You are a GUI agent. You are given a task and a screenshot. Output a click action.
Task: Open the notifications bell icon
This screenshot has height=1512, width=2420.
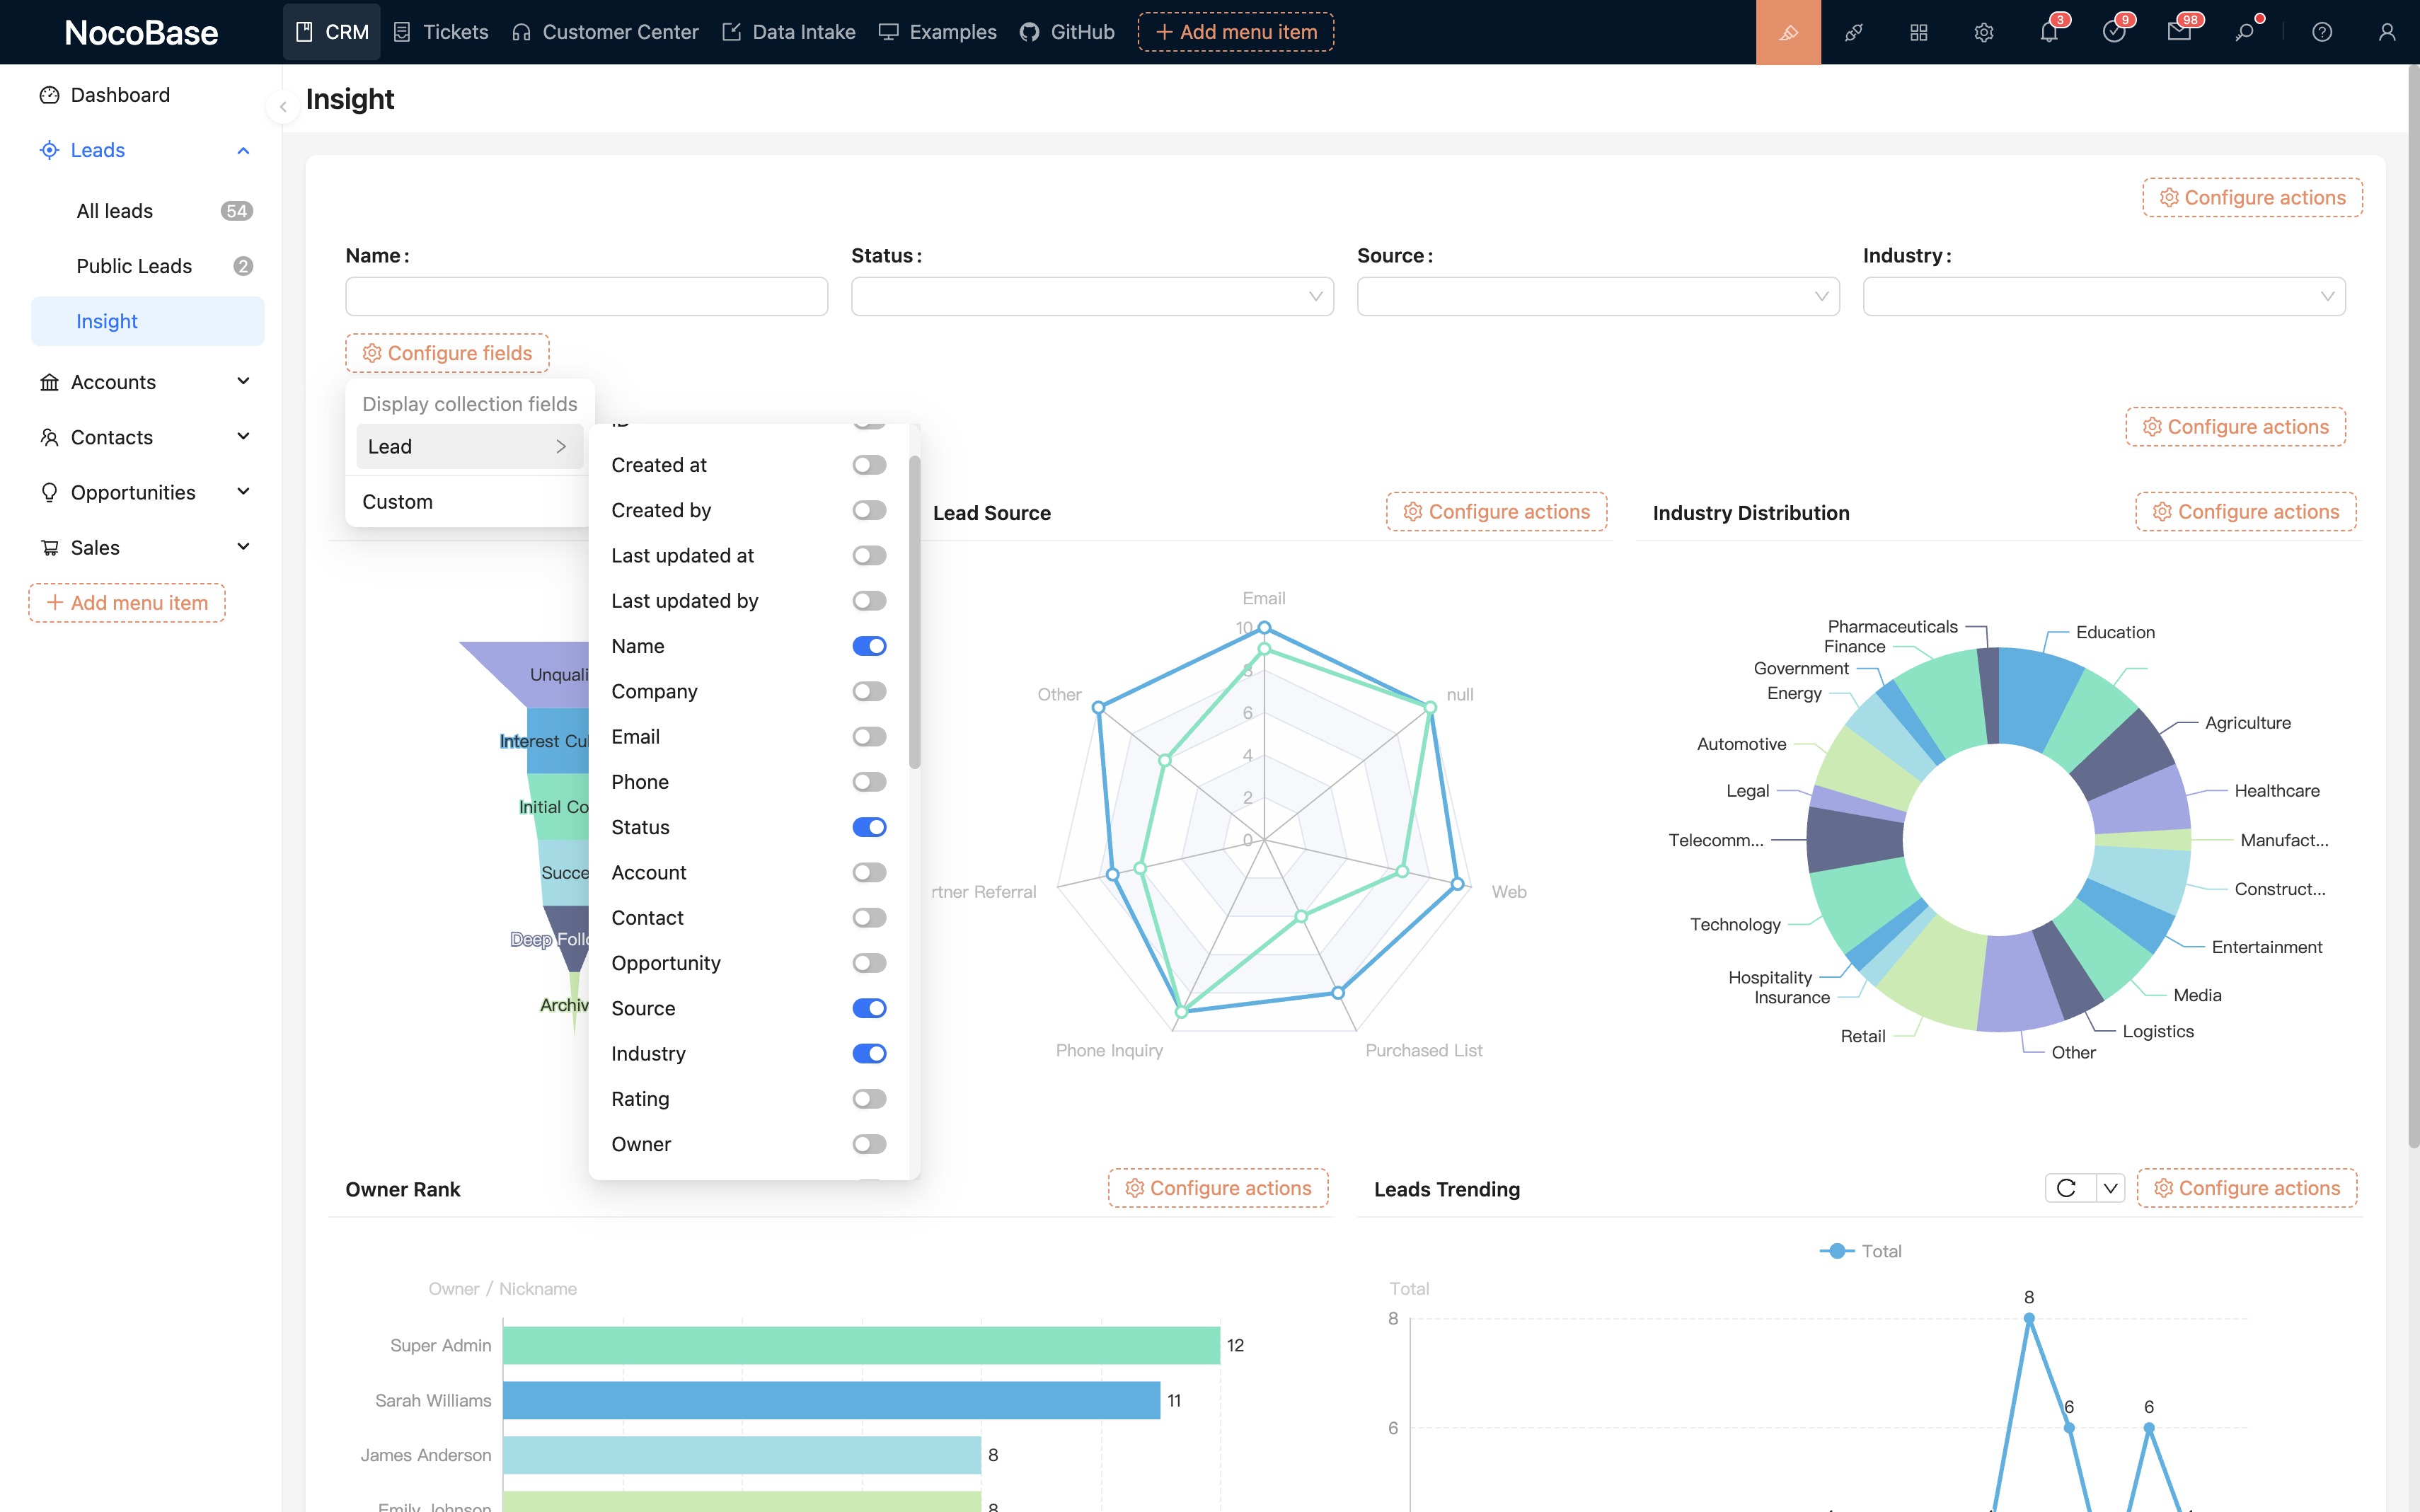[2048, 32]
